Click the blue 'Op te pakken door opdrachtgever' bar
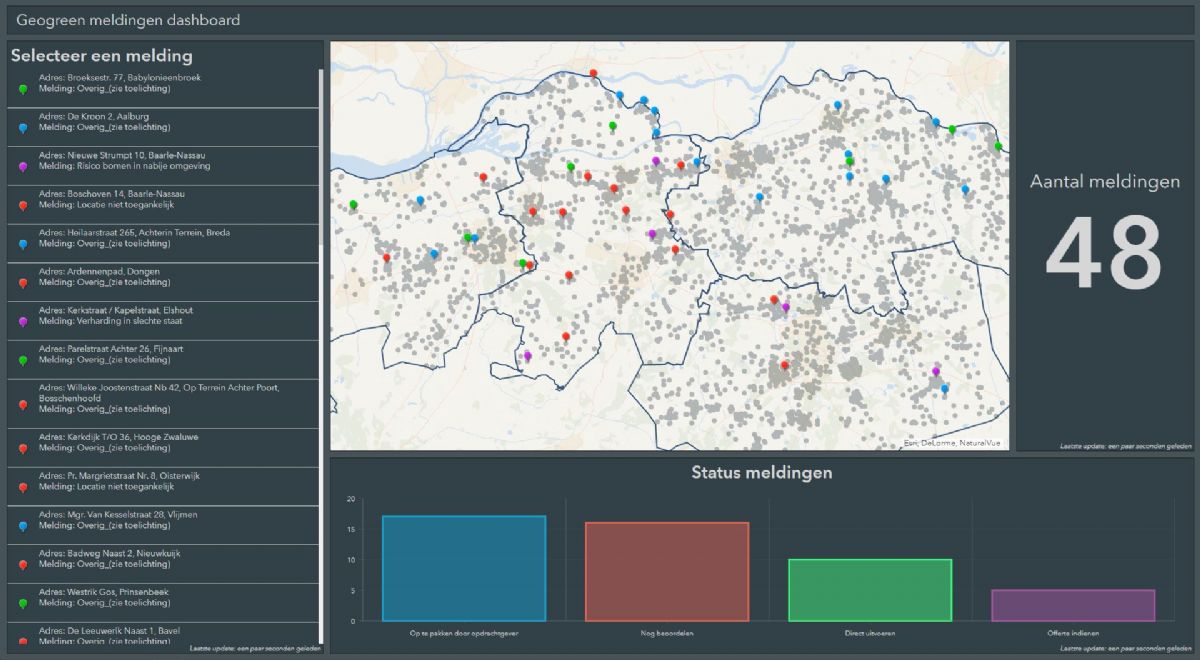The height and width of the screenshot is (660, 1200). (464, 568)
